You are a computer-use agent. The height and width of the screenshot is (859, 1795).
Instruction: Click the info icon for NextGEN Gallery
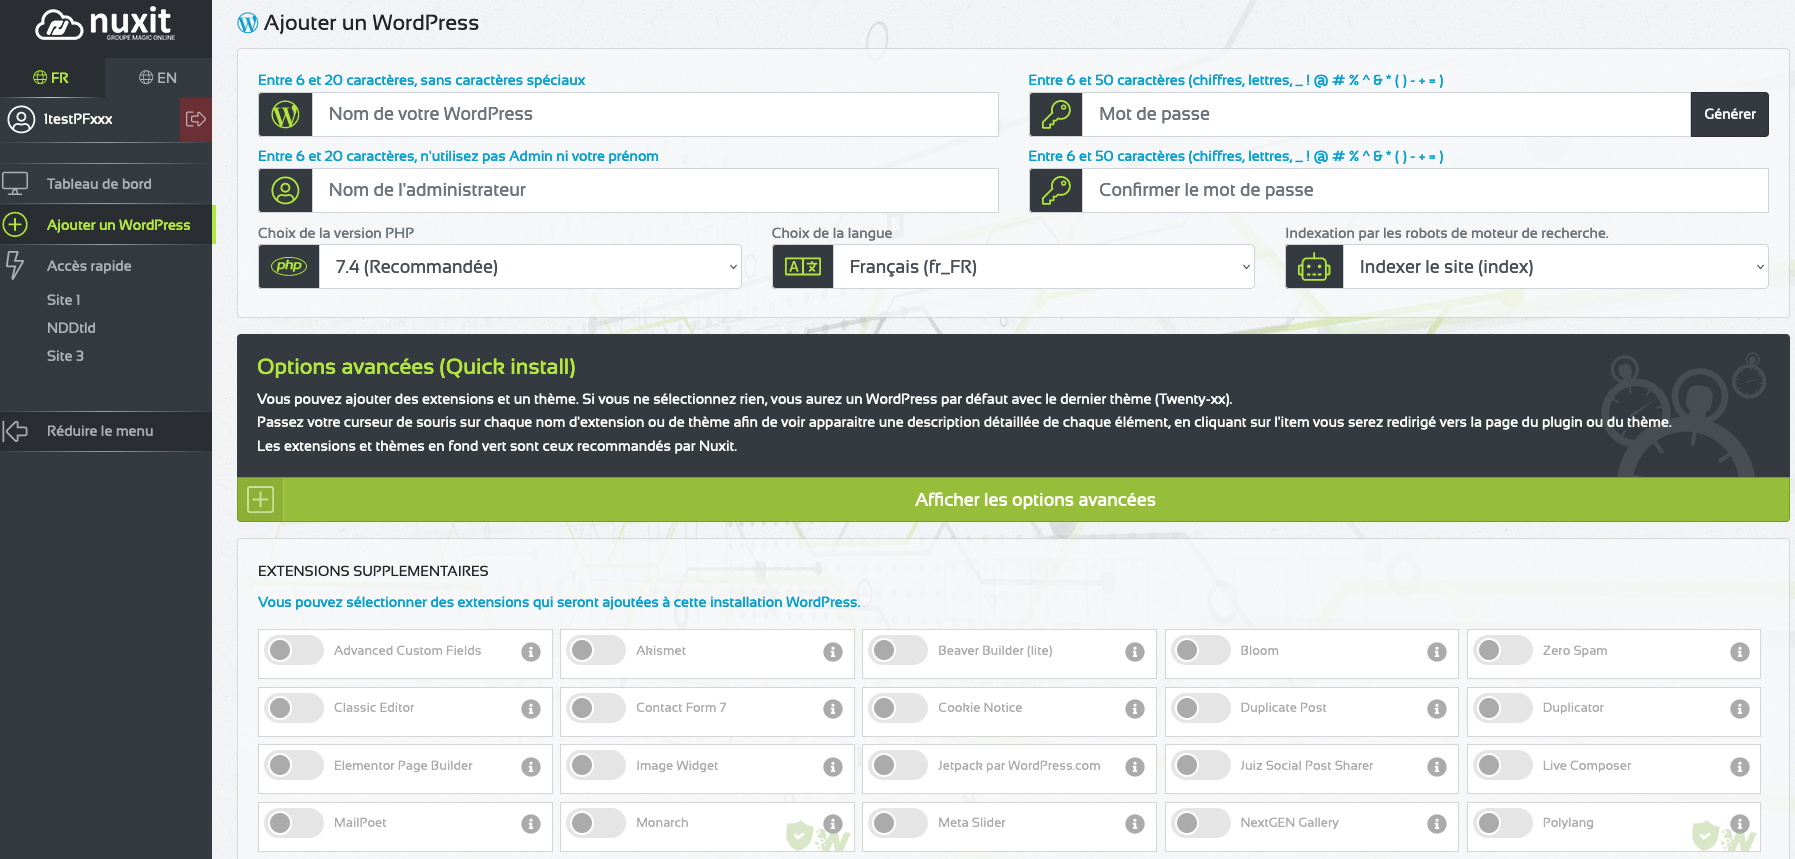(1437, 824)
